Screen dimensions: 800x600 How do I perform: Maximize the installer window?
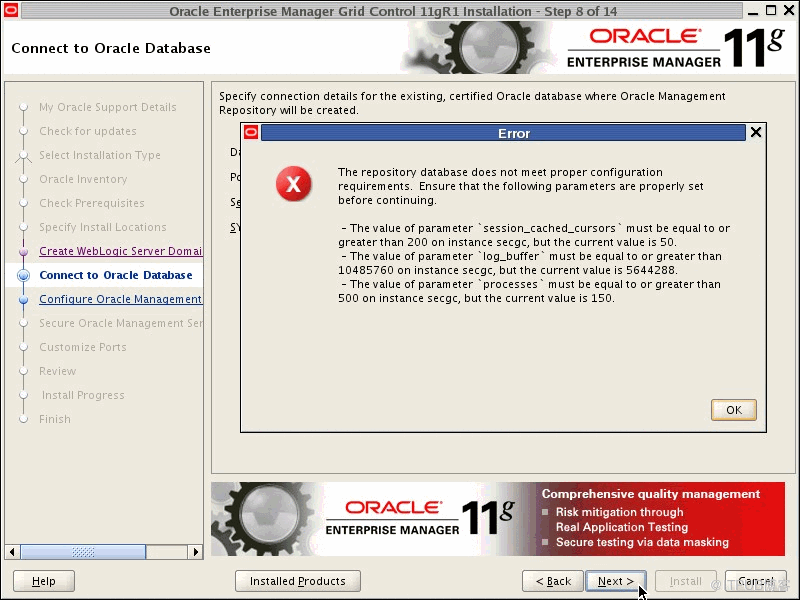[771, 10]
